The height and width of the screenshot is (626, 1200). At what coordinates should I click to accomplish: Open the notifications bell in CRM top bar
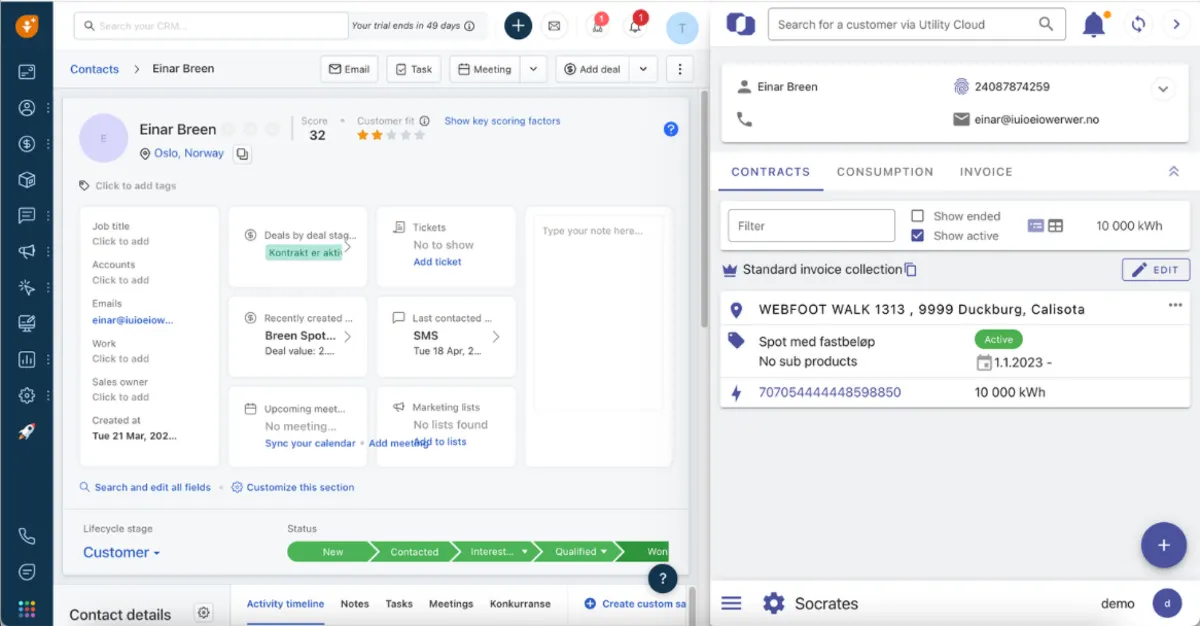635,26
